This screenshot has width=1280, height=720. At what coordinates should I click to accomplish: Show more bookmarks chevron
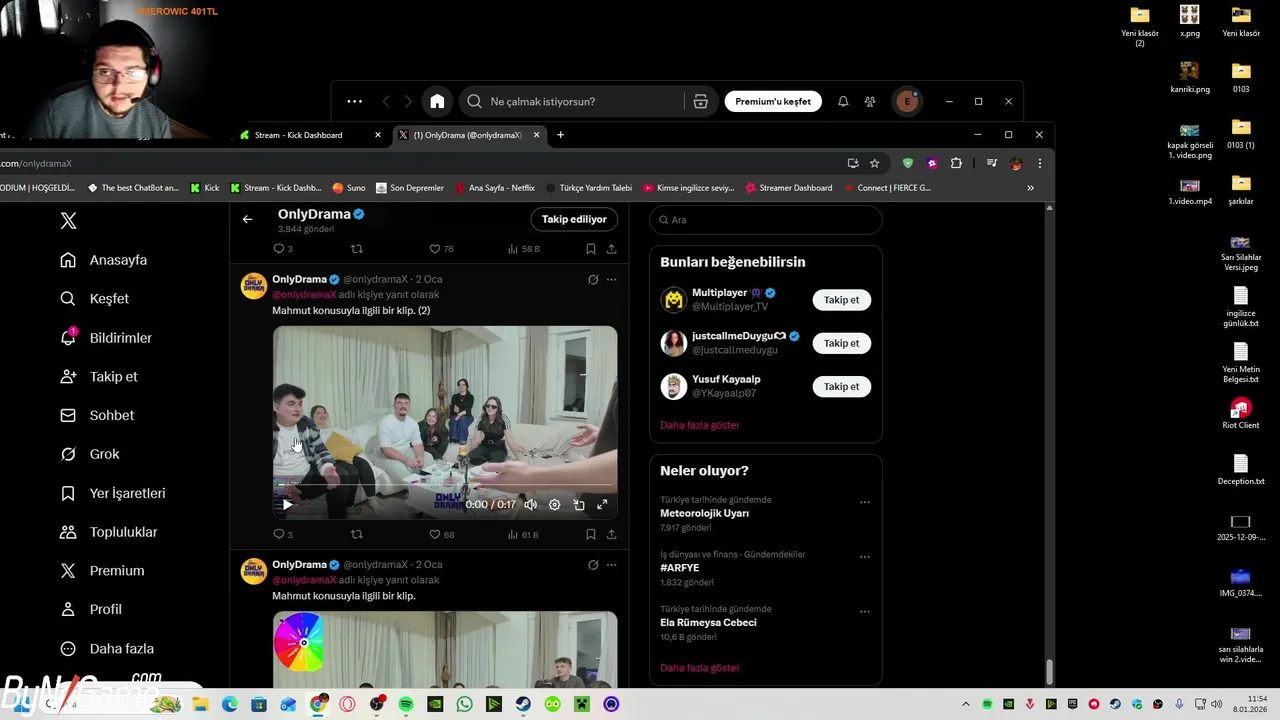point(1030,188)
